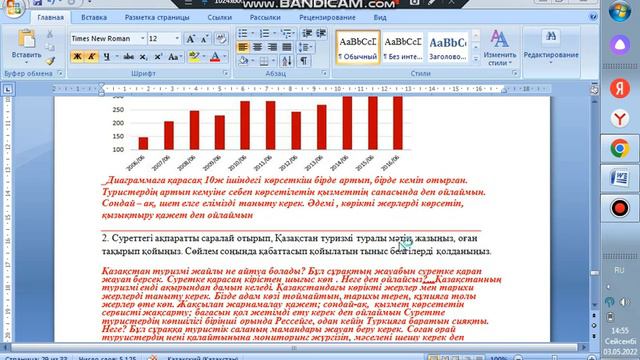The image size is (640, 360).
Task: Click the sort A-Z icon
Action: pos(287,61)
